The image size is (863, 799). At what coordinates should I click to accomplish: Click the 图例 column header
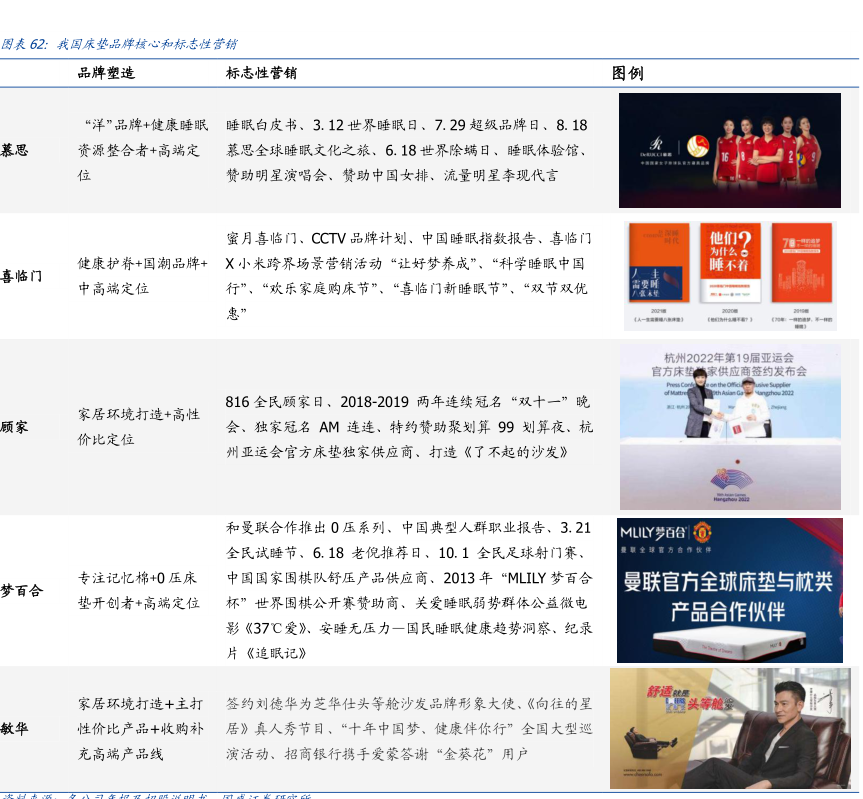pyautogui.click(x=627, y=73)
